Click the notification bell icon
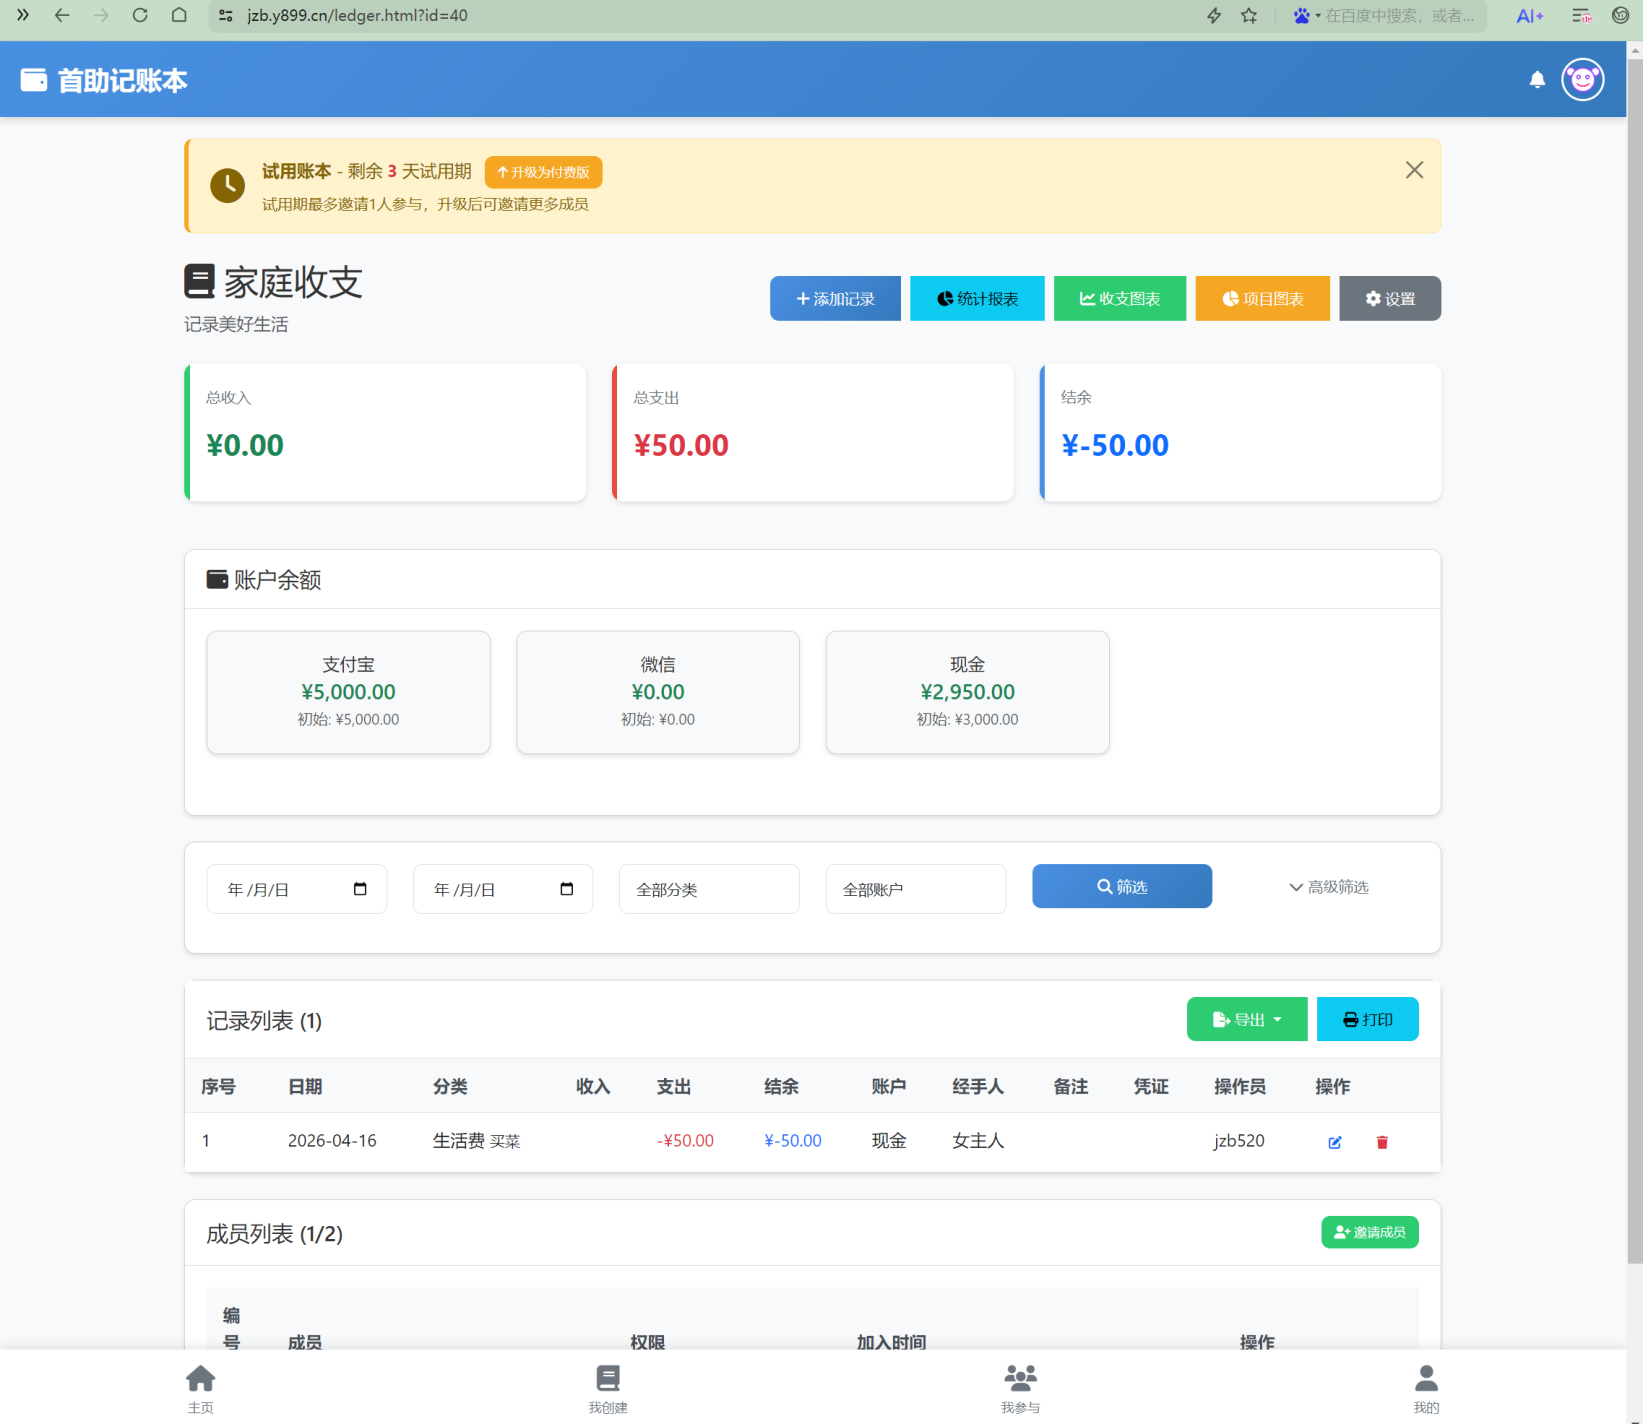The height and width of the screenshot is (1424, 1643). [1537, 80]
